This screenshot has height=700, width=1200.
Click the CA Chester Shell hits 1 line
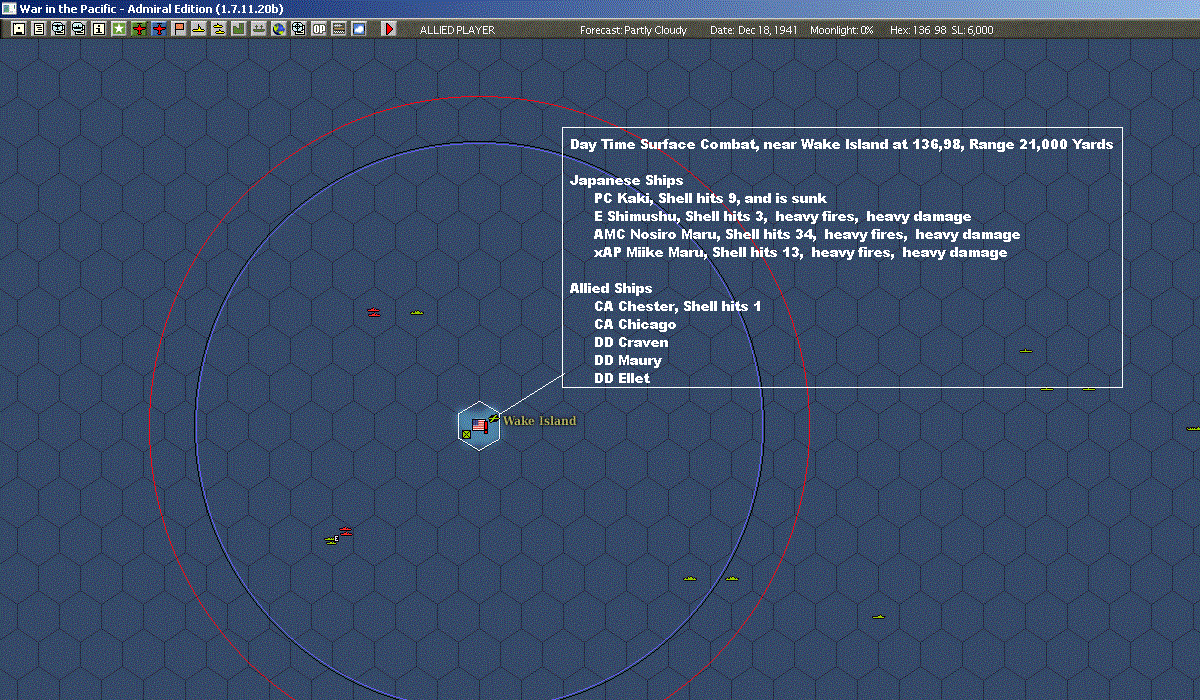point(677,307)
